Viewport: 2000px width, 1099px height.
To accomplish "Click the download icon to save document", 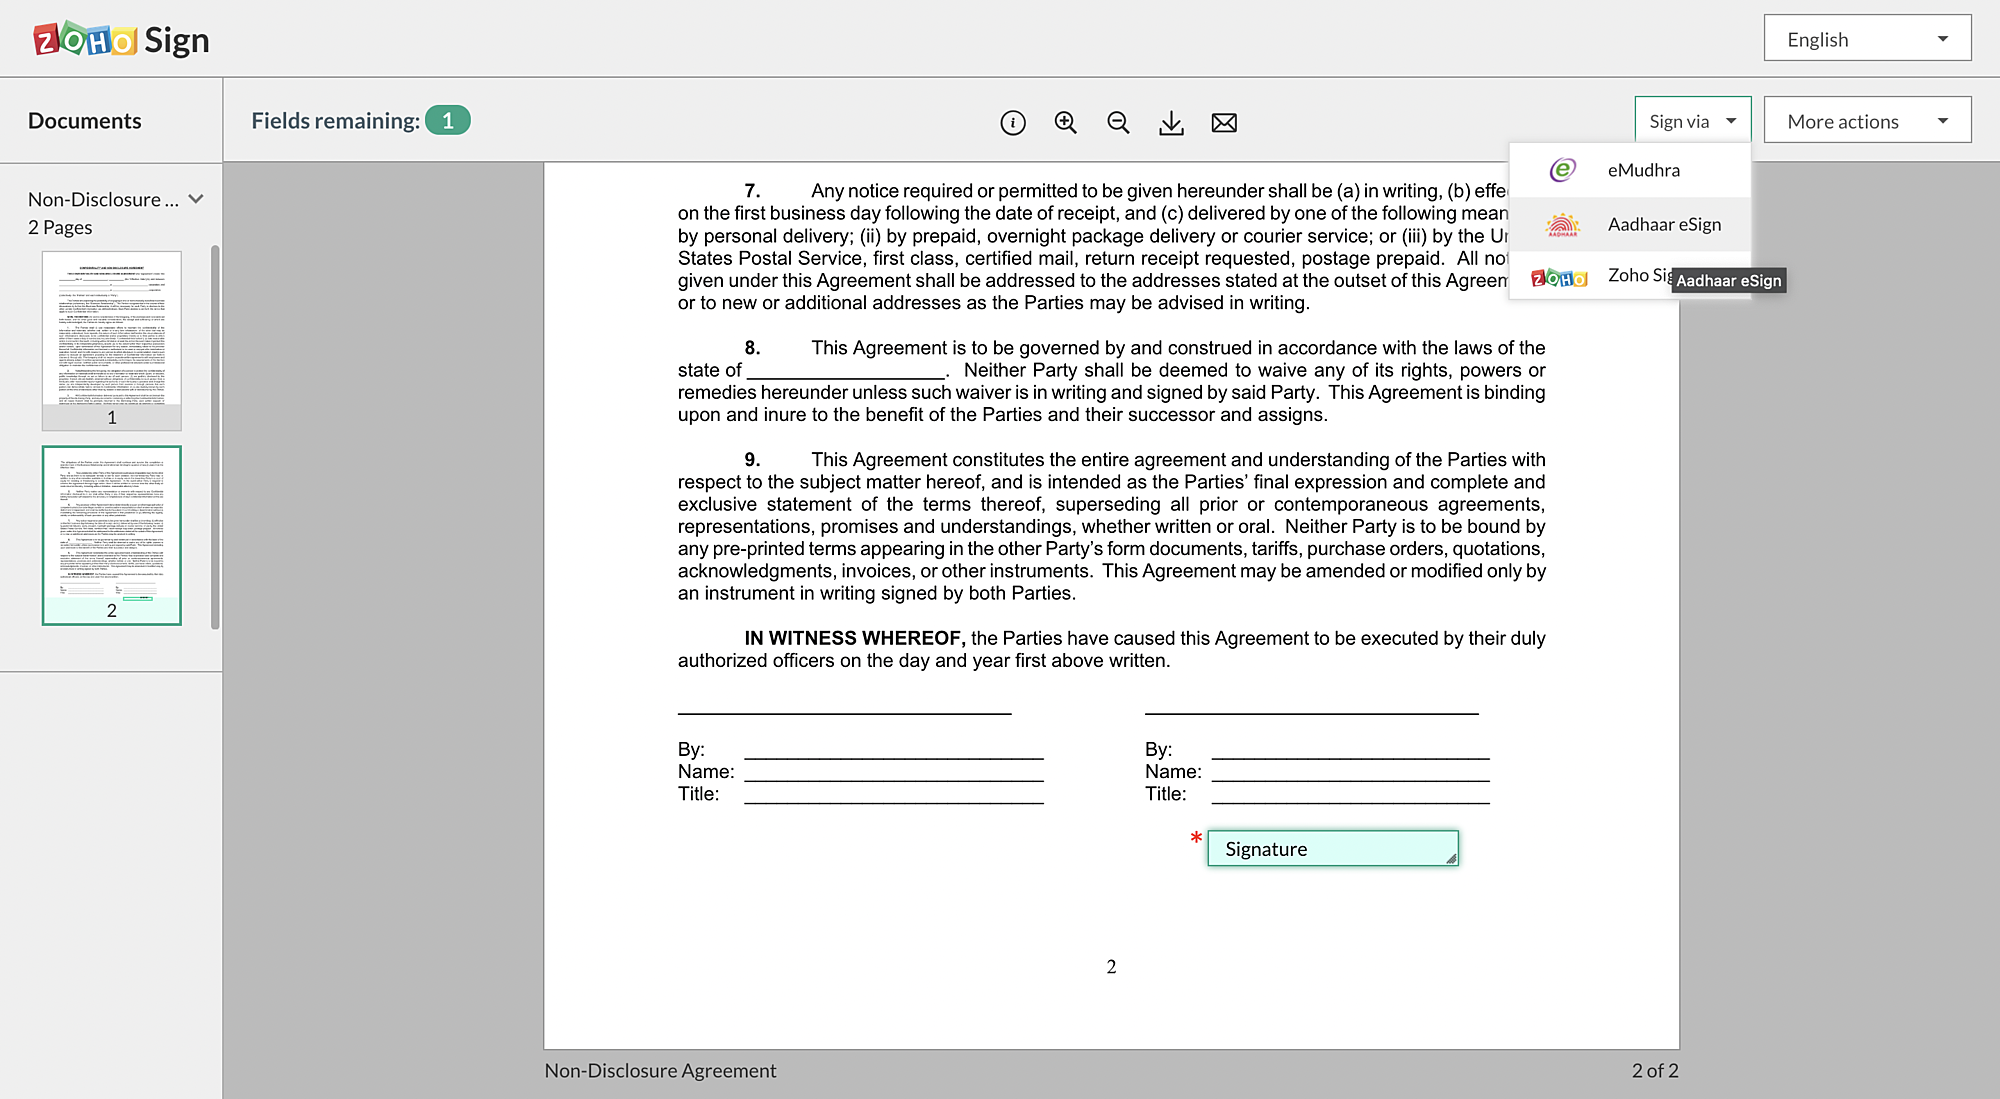I will tap(1171, 122).
